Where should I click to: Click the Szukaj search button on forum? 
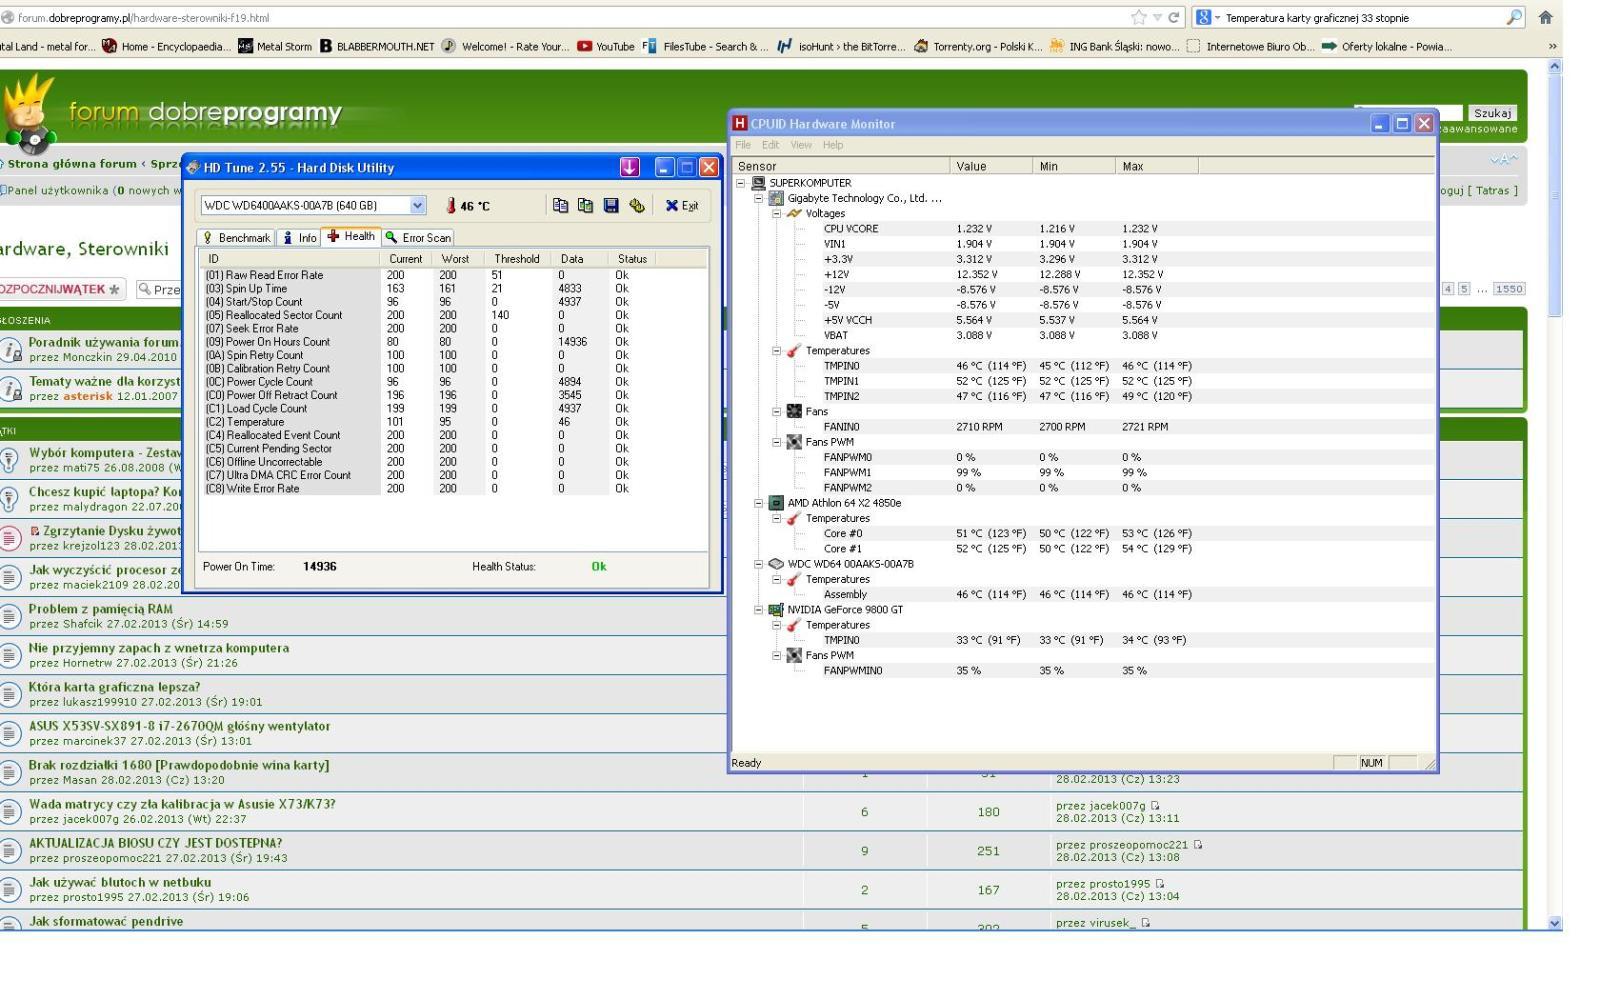pyautogui.click(x=1492, y=113)
